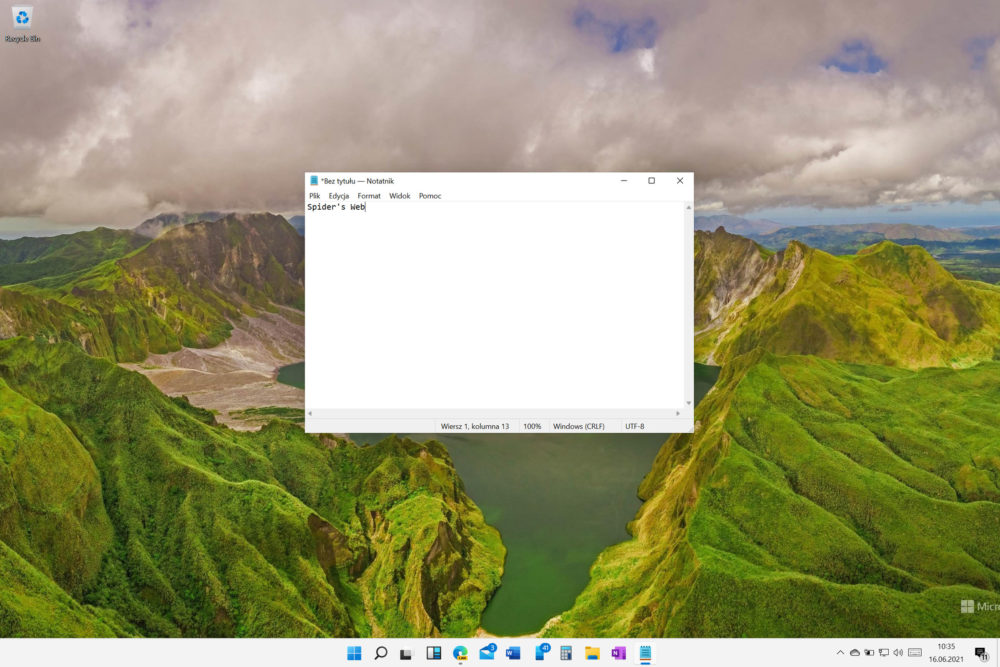Click the battery tray icon
Image resolution: width=1000 pixels, height=667 pixels.
(x=869, y=652)
